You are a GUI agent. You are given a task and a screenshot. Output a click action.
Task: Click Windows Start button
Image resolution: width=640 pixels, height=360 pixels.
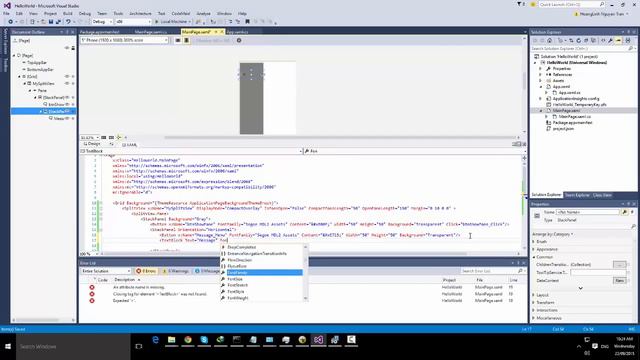[8, 347]
